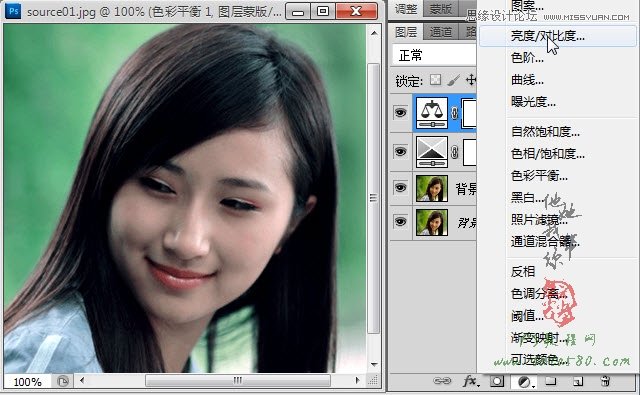Choose 色相/饱和度... from the menu
The width and height of the screenshot is (640, 395).
point(548,154)
